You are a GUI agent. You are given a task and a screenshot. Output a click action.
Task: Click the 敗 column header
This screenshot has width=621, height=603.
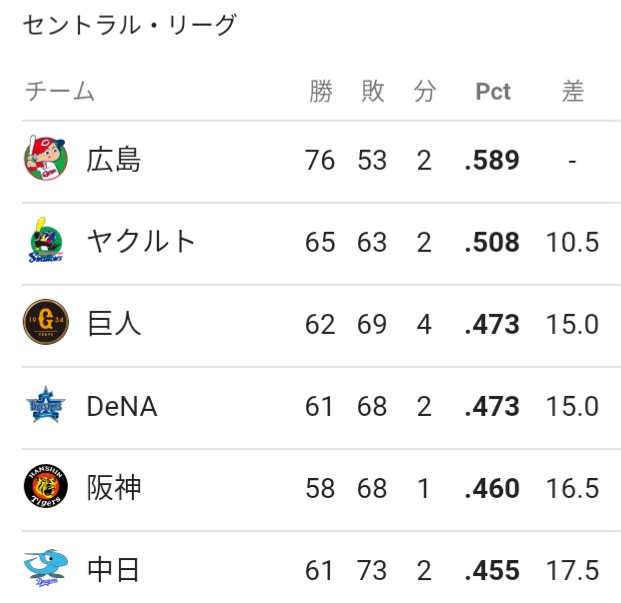click(373, 91)
